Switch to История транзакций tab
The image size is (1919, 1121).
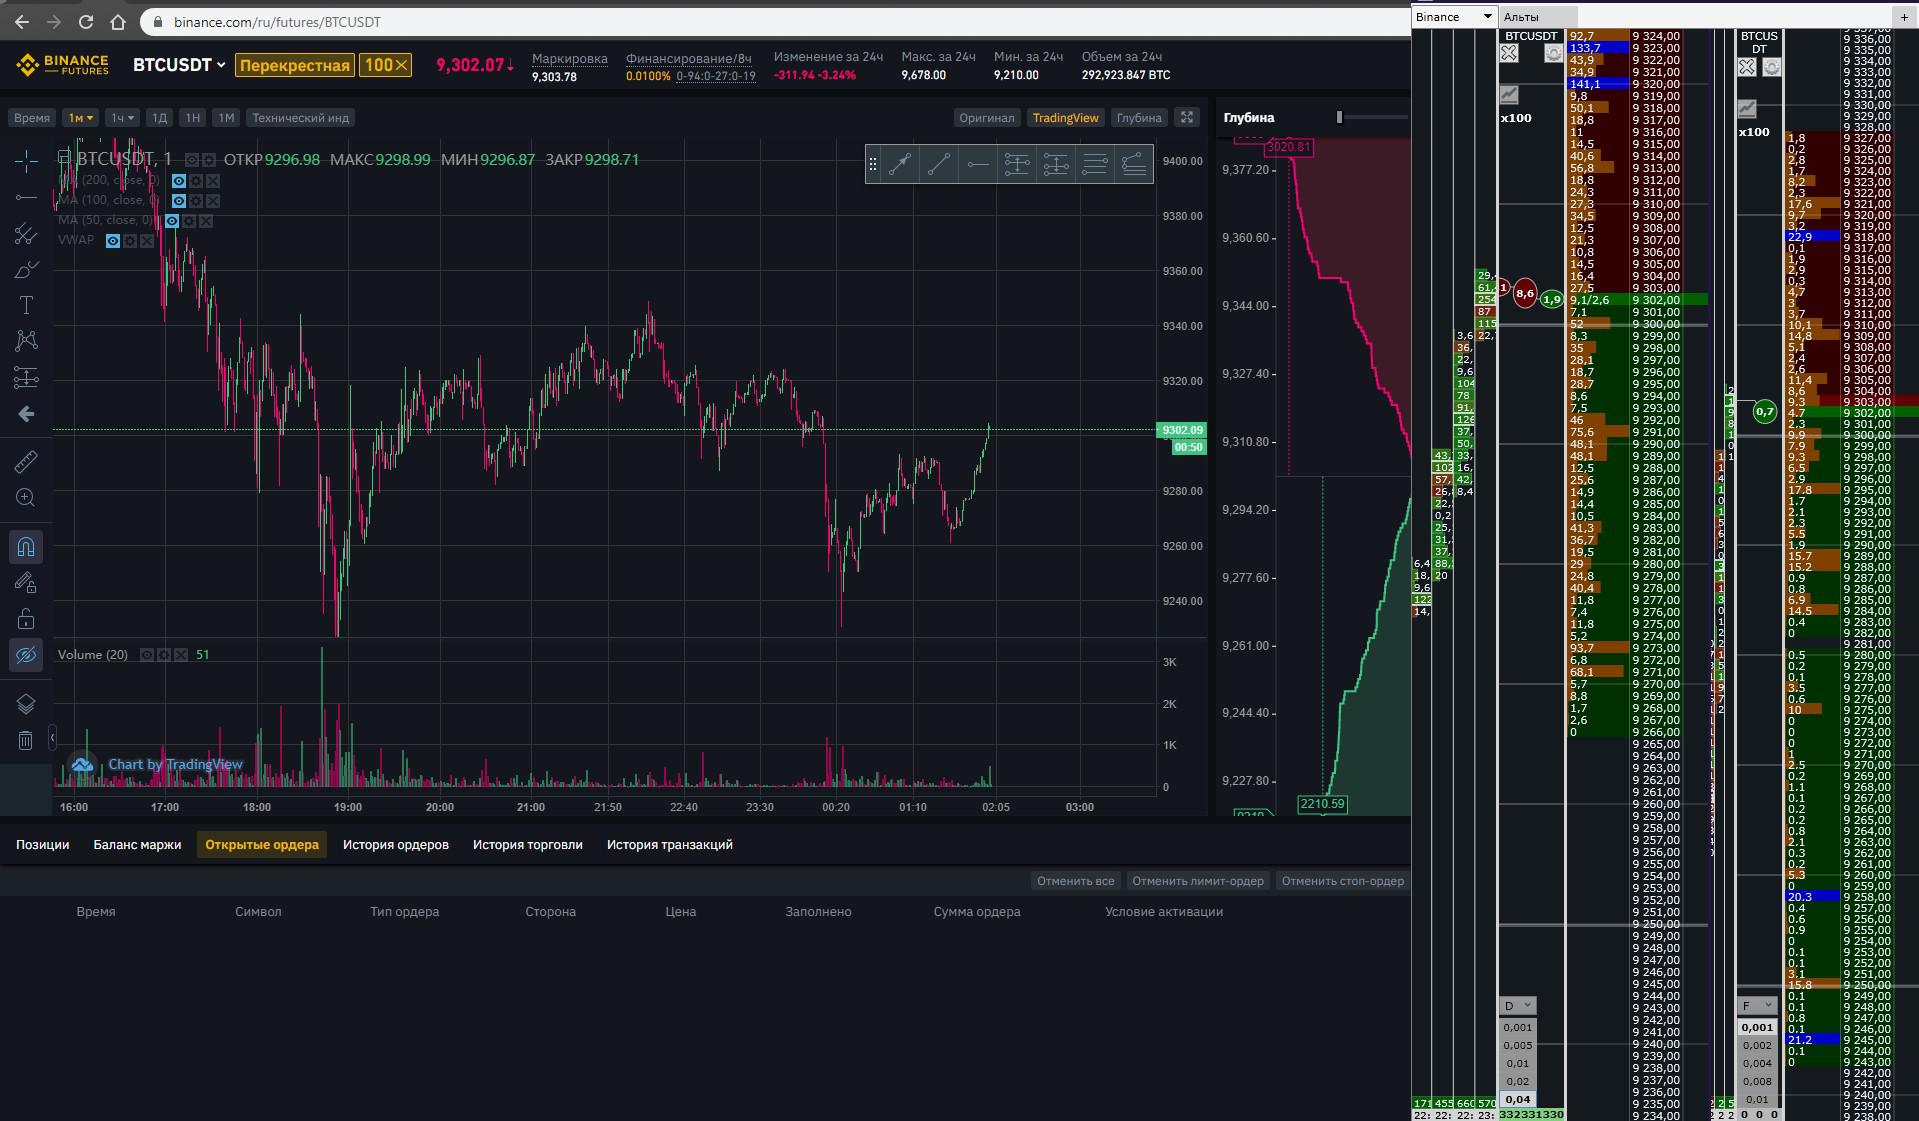click(670, 845)
